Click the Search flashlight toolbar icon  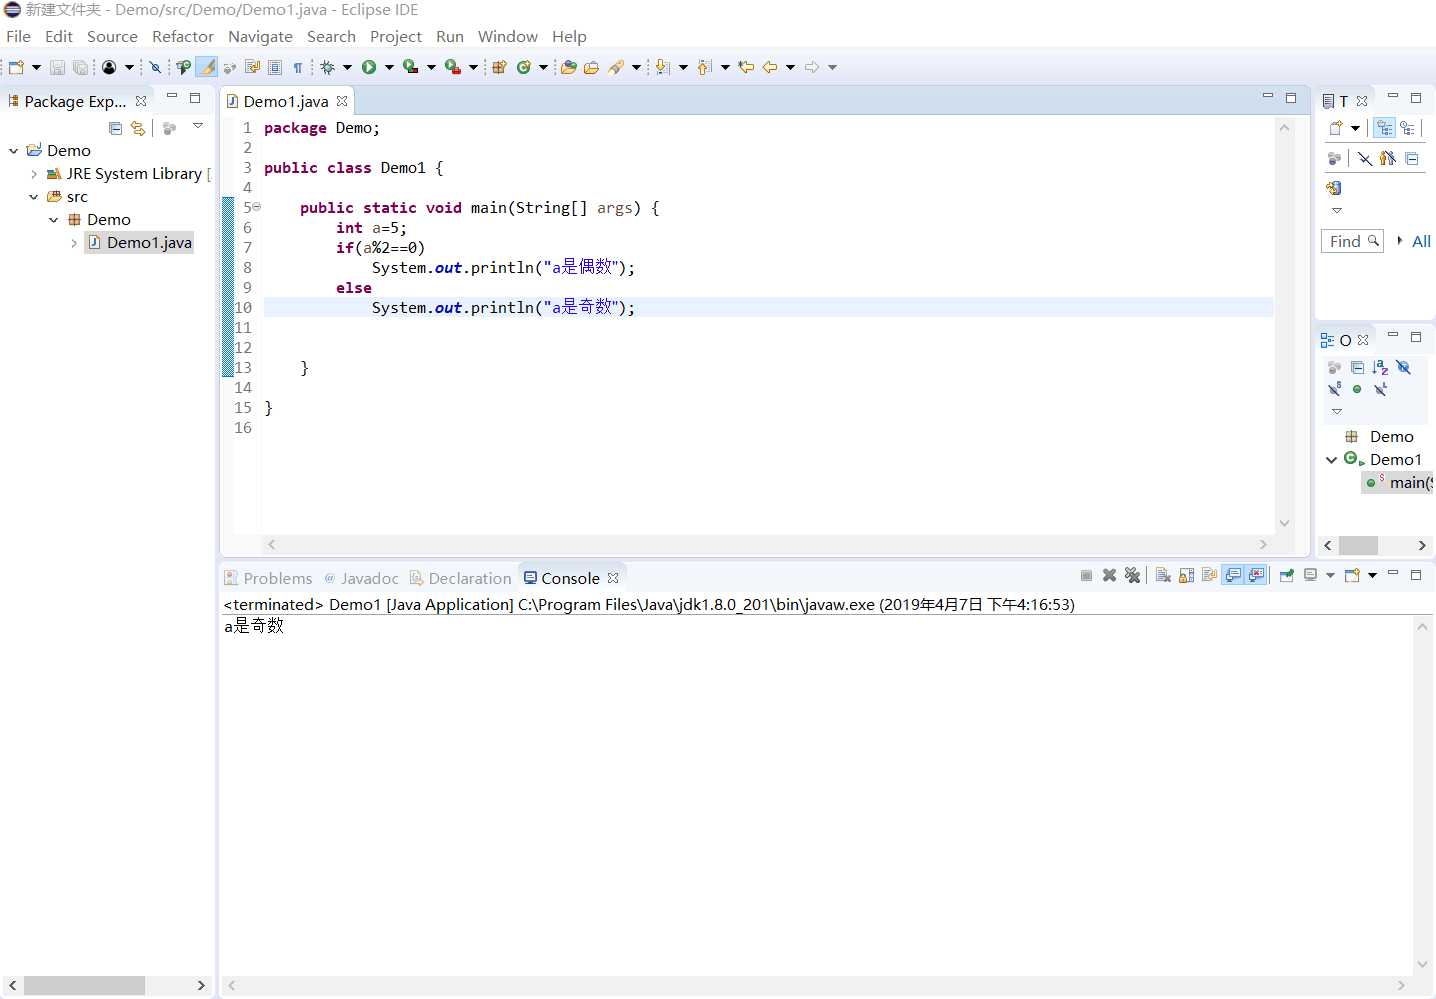click(x=616, y=67)
